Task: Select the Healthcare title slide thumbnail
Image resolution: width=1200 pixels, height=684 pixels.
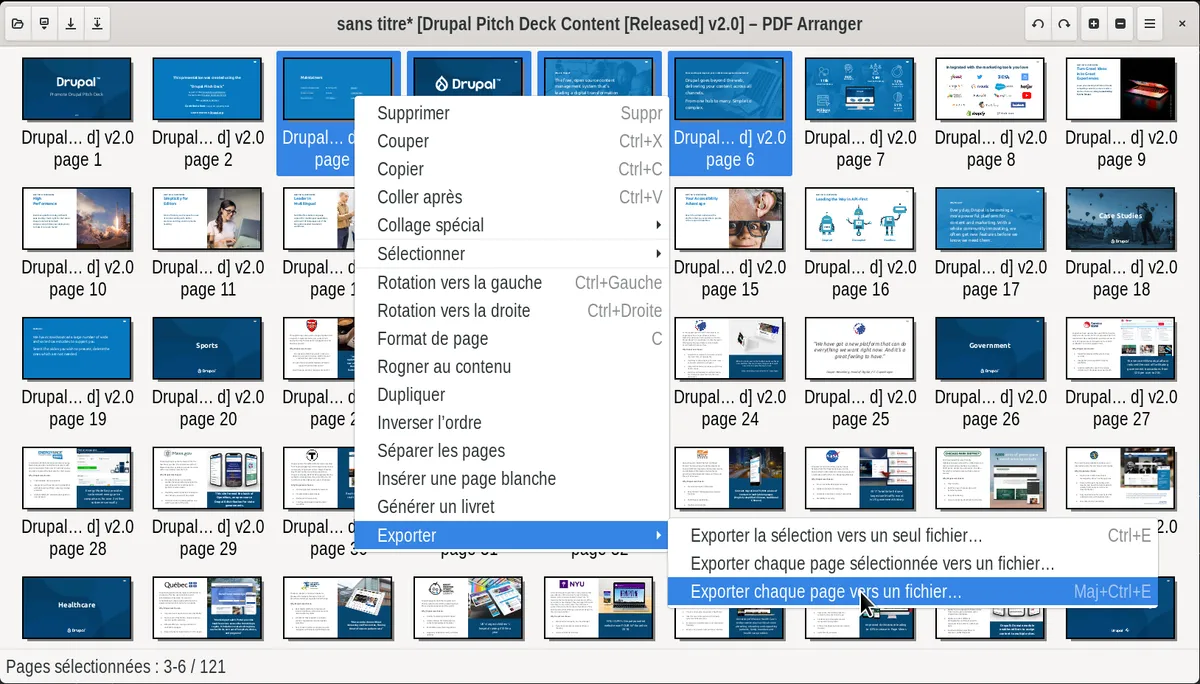Action: point(77,607)
